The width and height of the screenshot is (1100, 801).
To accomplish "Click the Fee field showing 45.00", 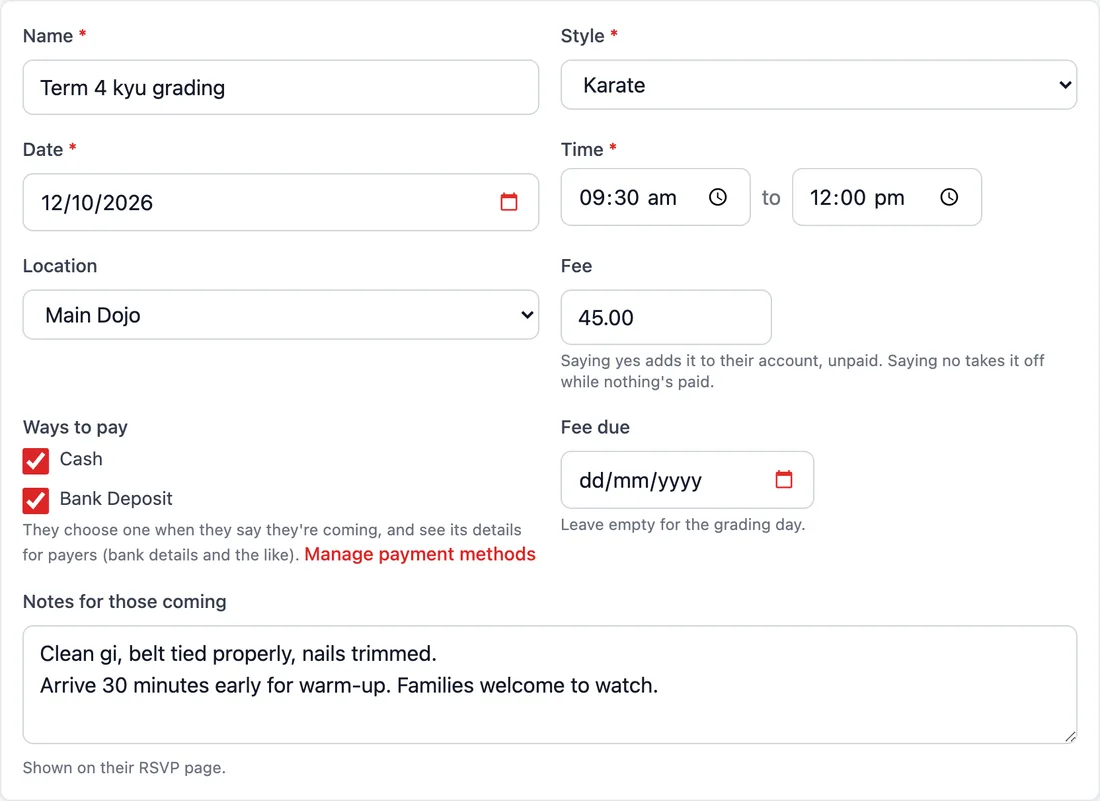I will [666, 317].
